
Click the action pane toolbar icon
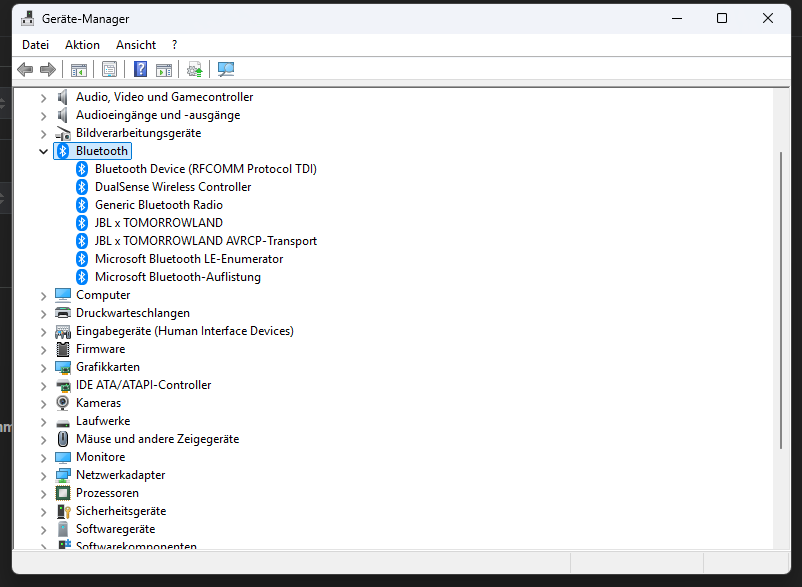tap(164, 70)
